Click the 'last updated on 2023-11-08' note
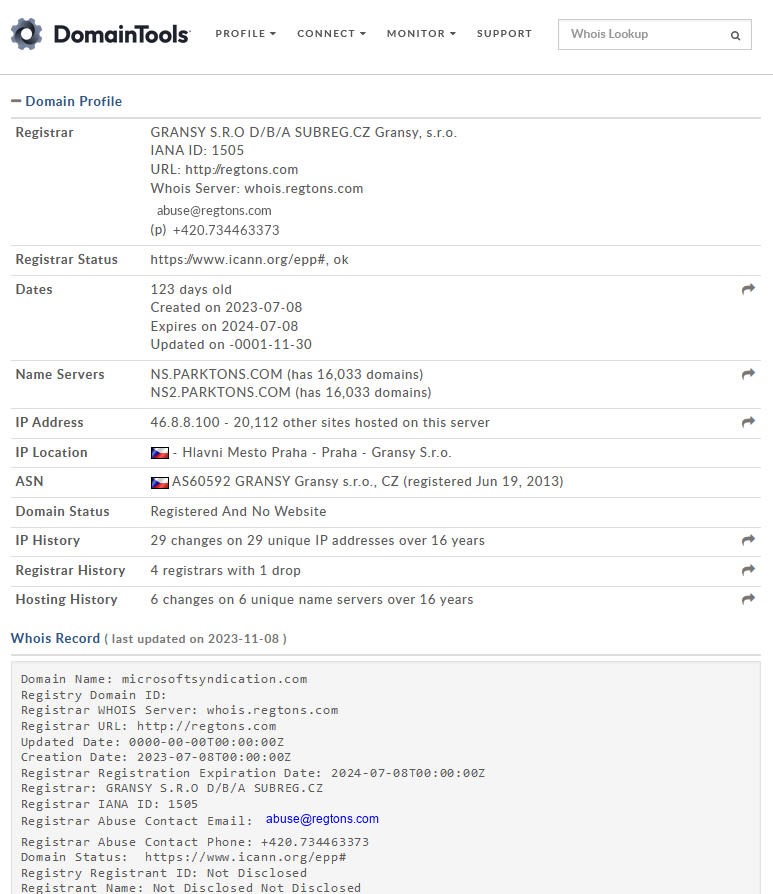773x894 pixels. click(195, 639)
